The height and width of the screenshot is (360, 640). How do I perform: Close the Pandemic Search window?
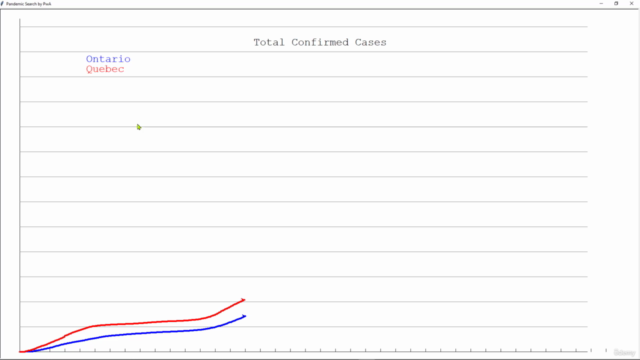click(x=631, y=3)
